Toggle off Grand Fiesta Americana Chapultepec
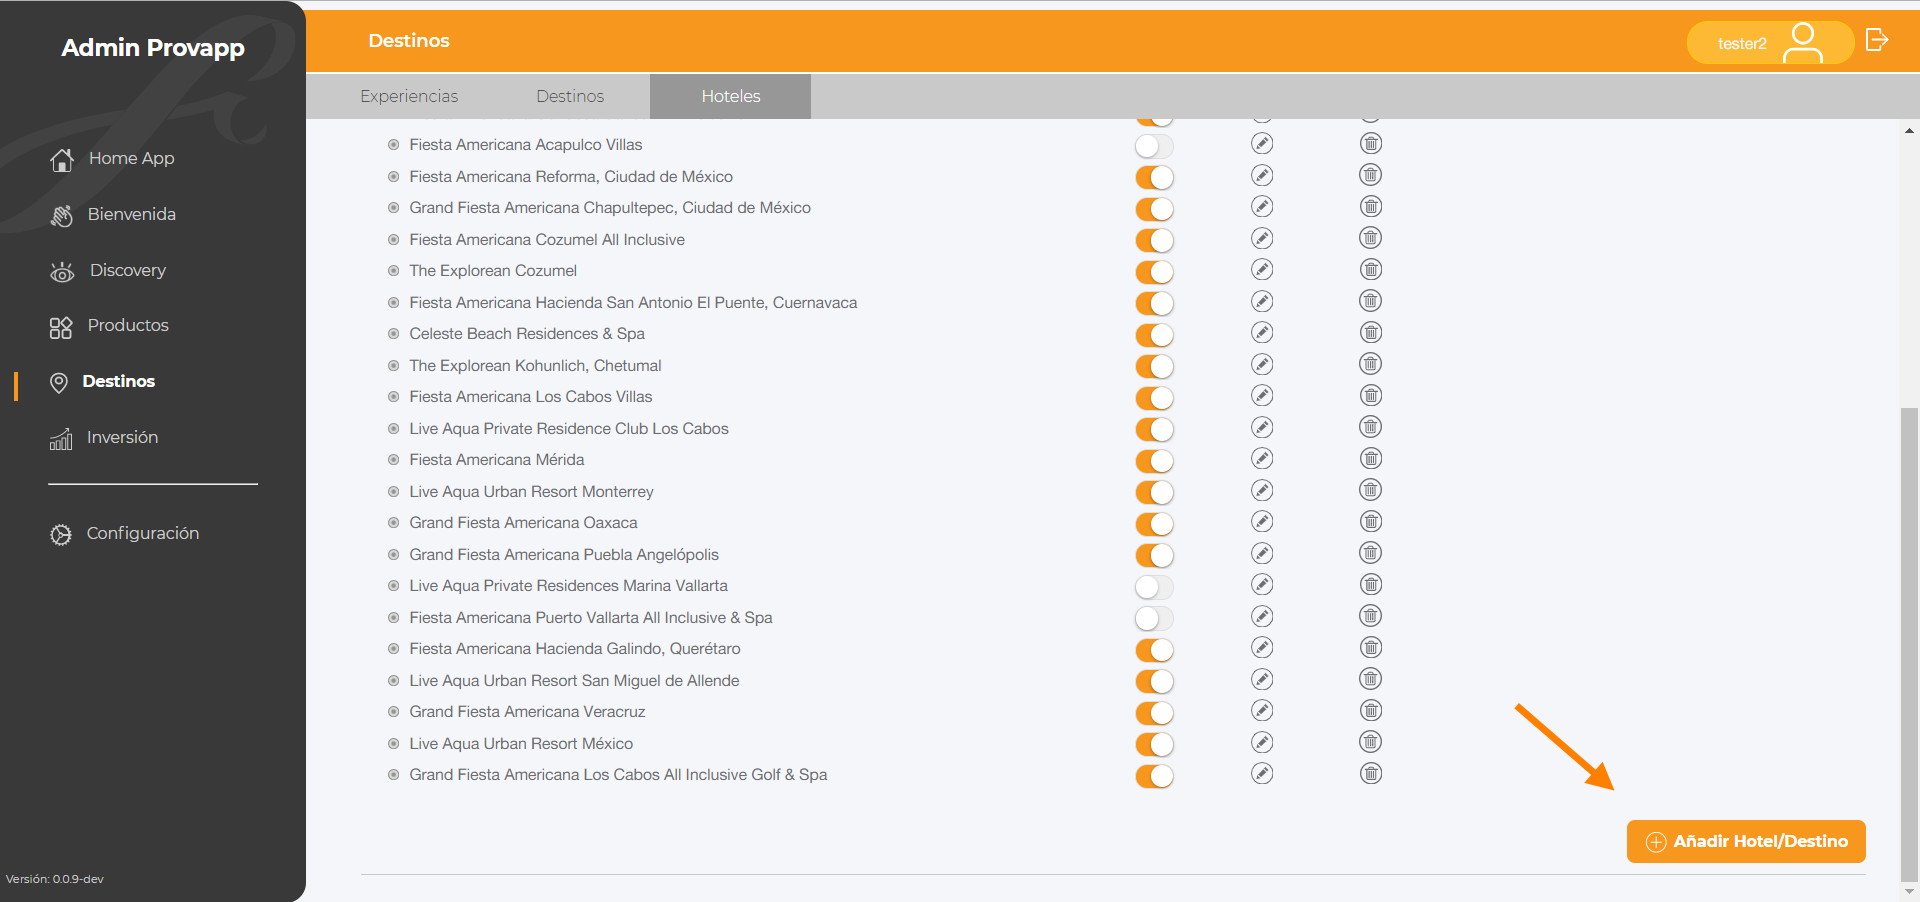The image size is (1920, 902). pyautogui.click(x=1154, y=209)
